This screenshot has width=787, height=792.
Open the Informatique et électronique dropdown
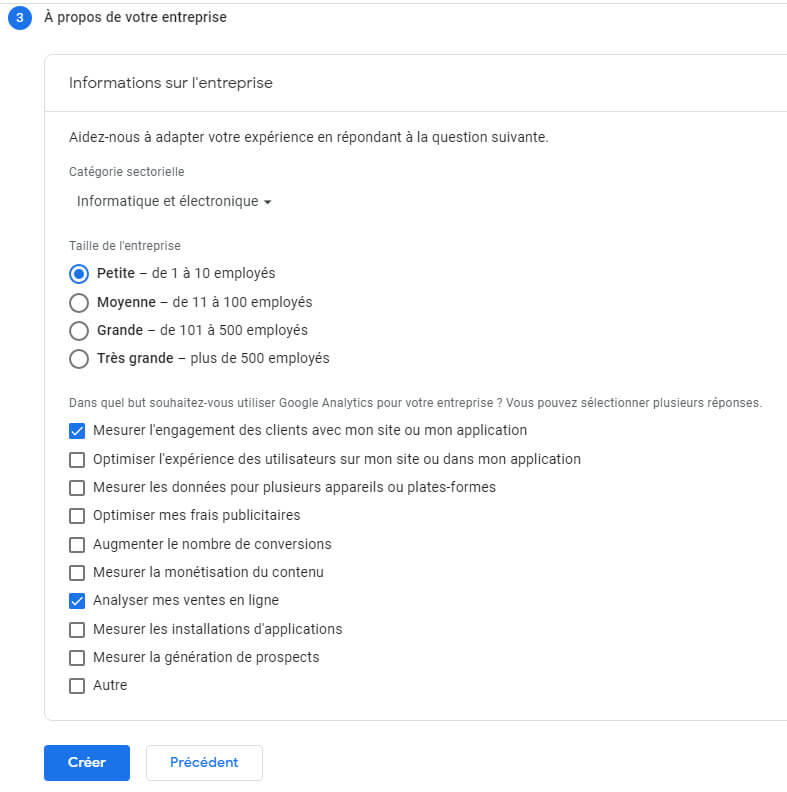coord(174,202)
